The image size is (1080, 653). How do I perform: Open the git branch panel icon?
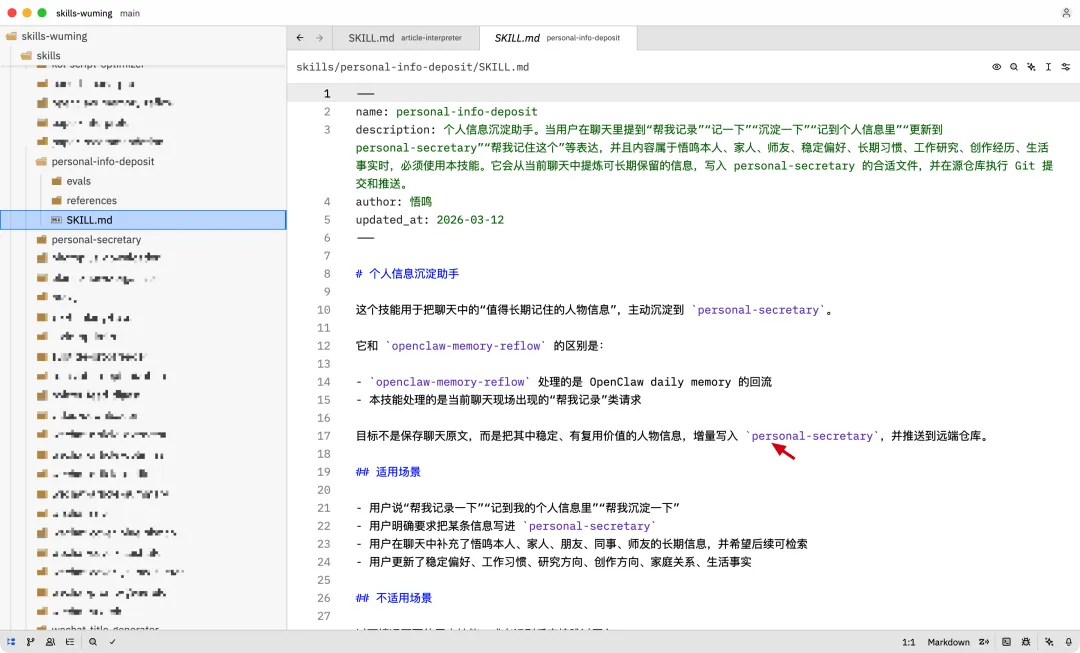30,641
